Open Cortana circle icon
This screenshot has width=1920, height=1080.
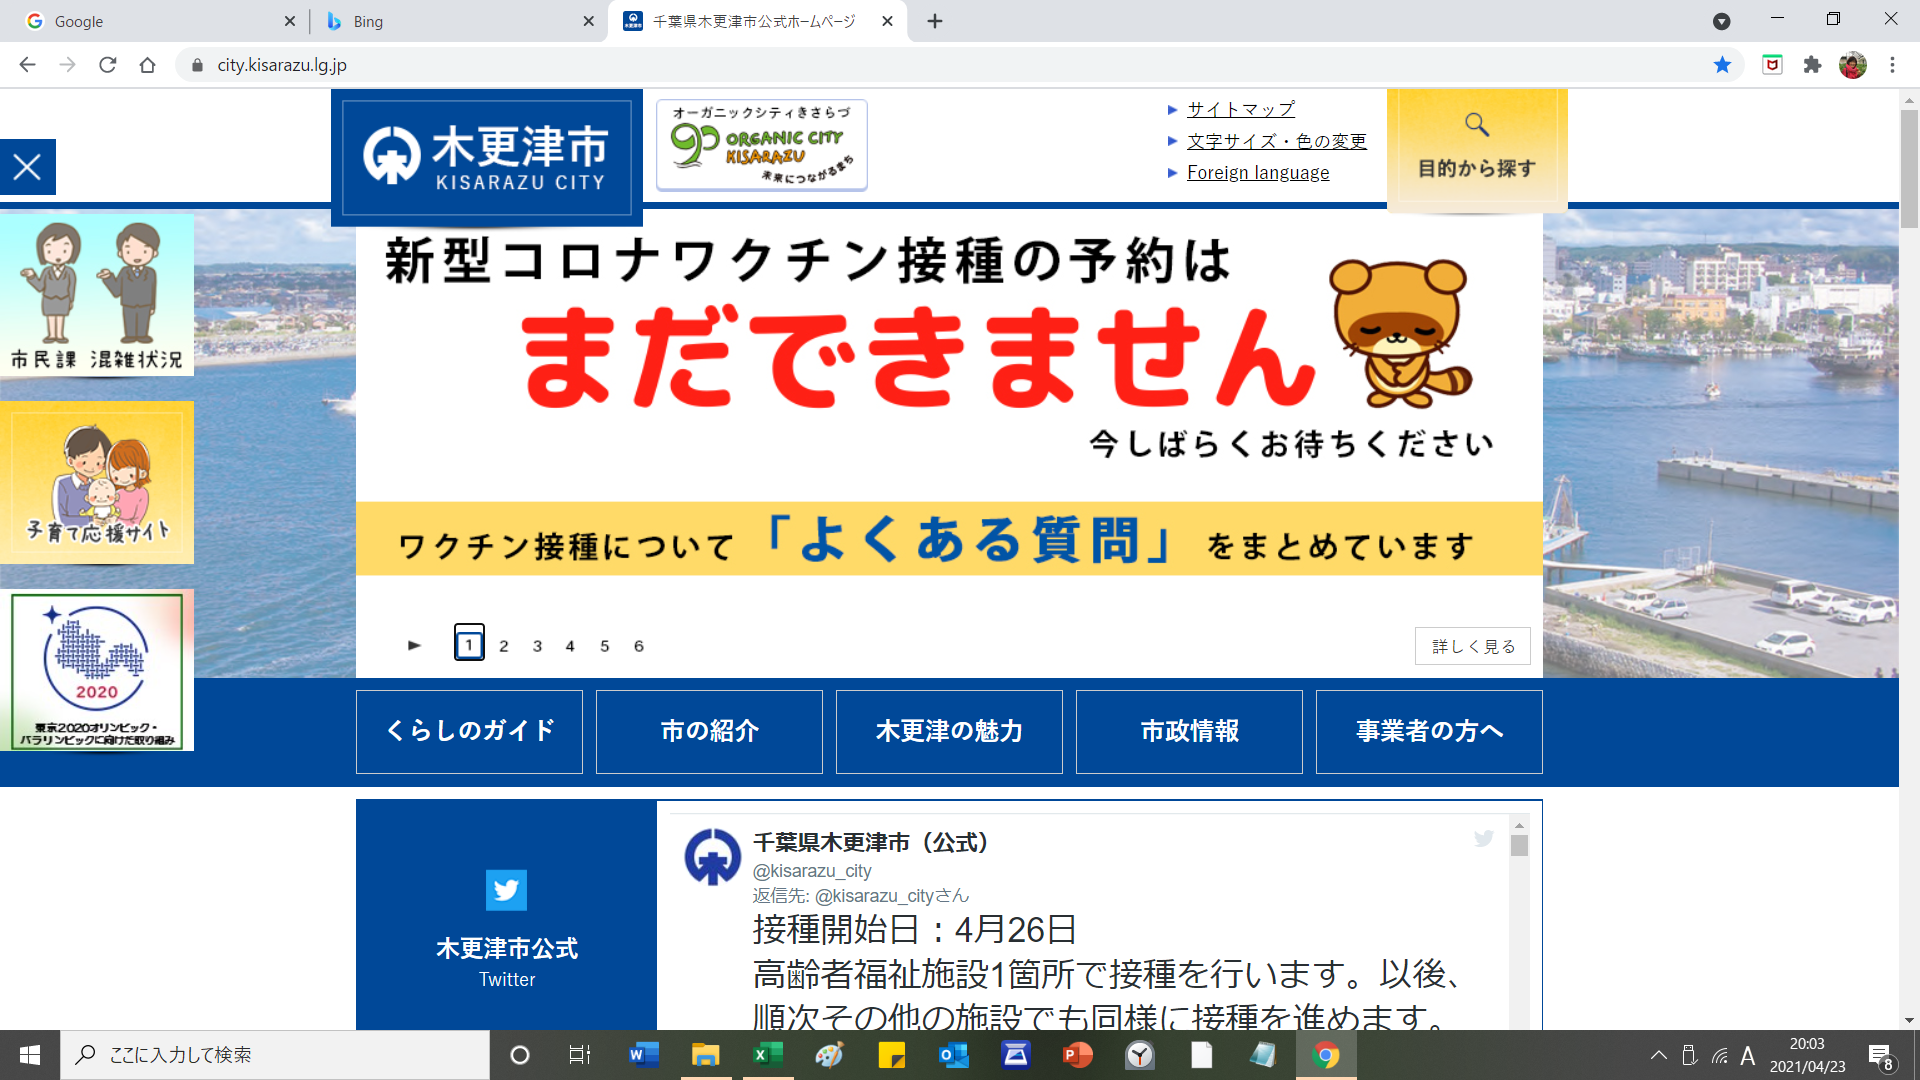tap(520, 1055)
